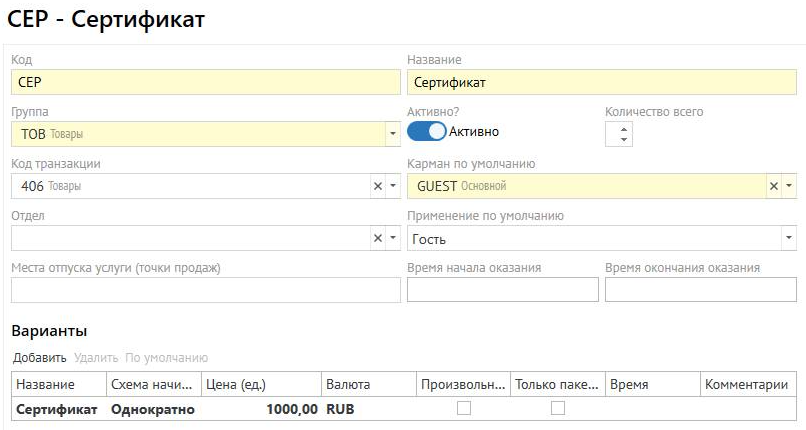Image resolution: width=806 pixels, height=430 pixels.
Task: Focus the Код input field
Action: [x=205, y=82]
